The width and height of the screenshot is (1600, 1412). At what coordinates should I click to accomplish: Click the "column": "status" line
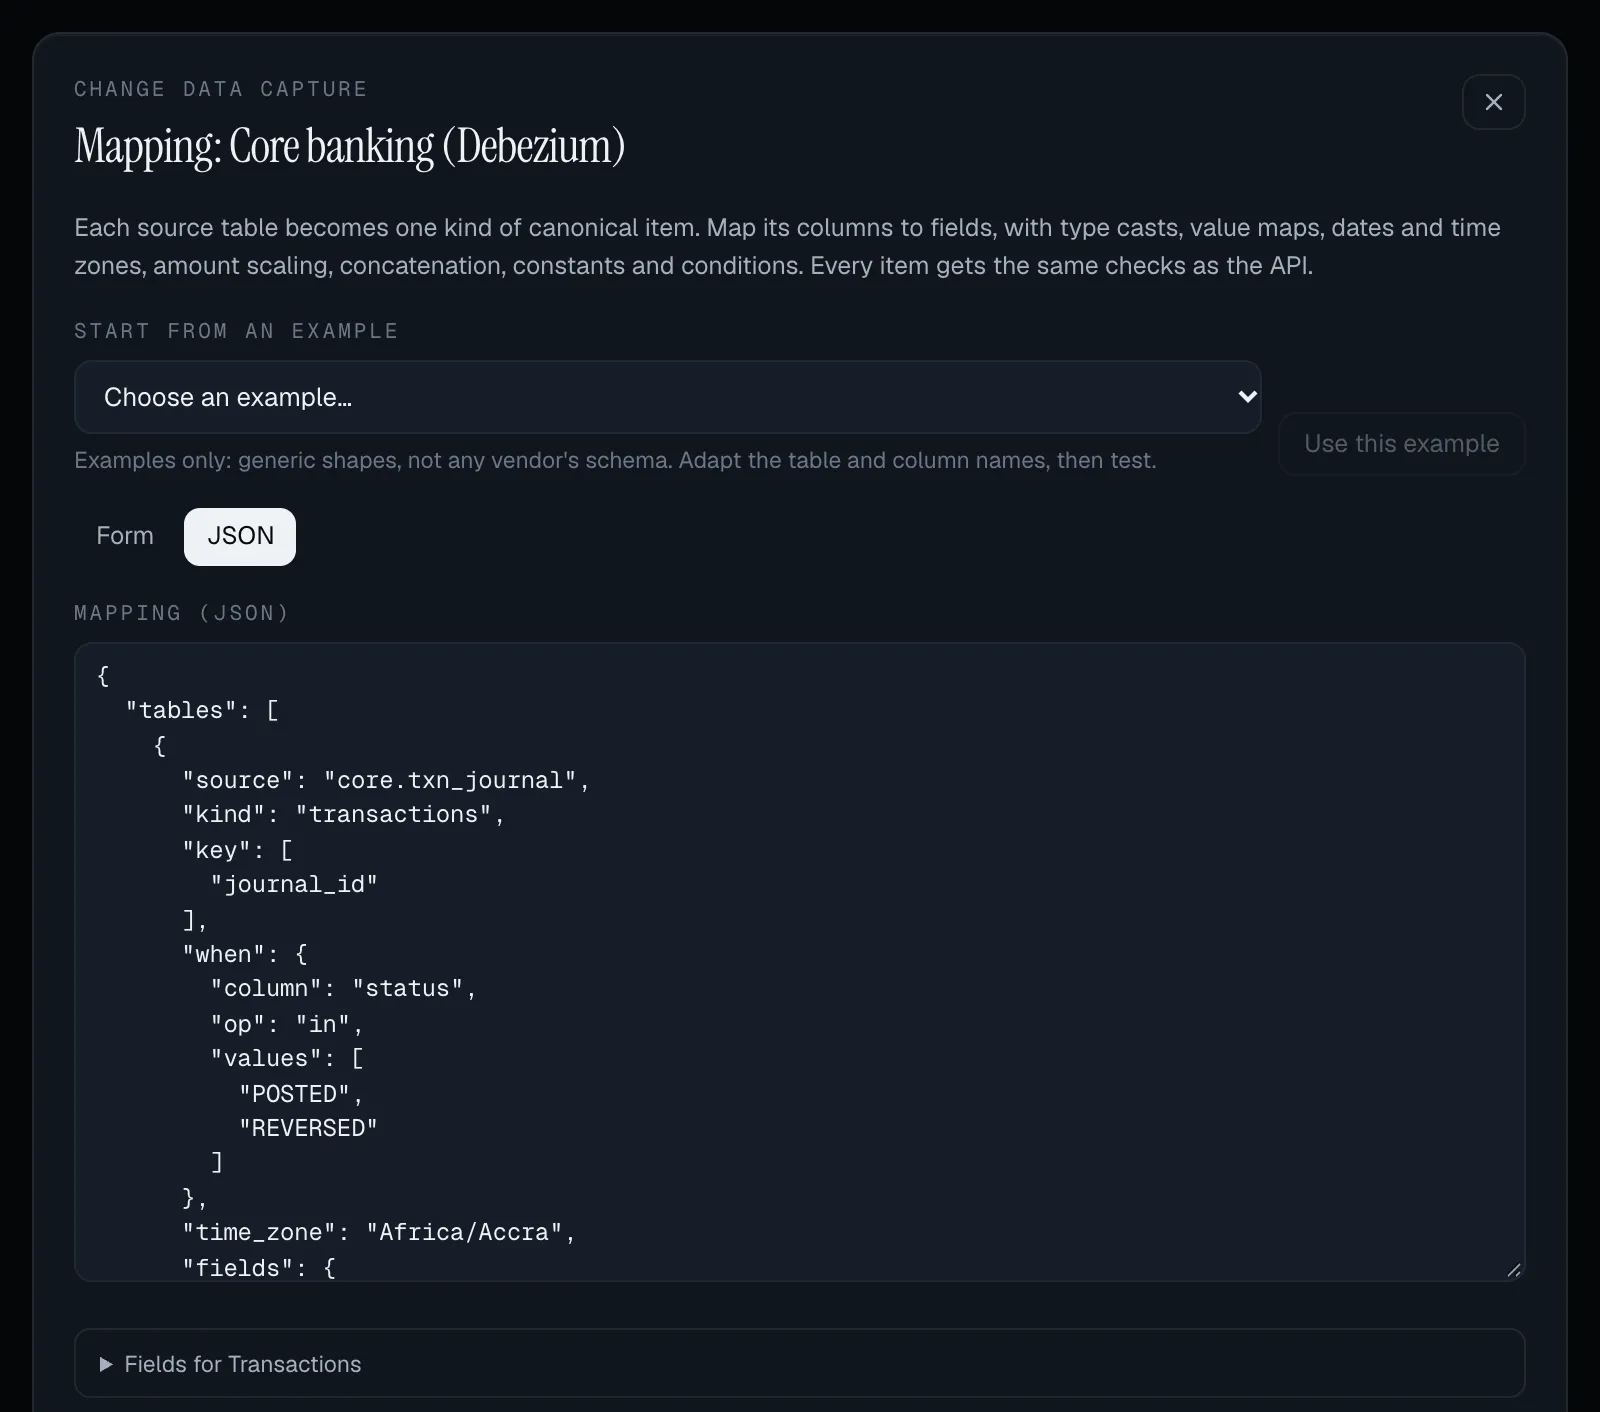click(x=343, y=988)
